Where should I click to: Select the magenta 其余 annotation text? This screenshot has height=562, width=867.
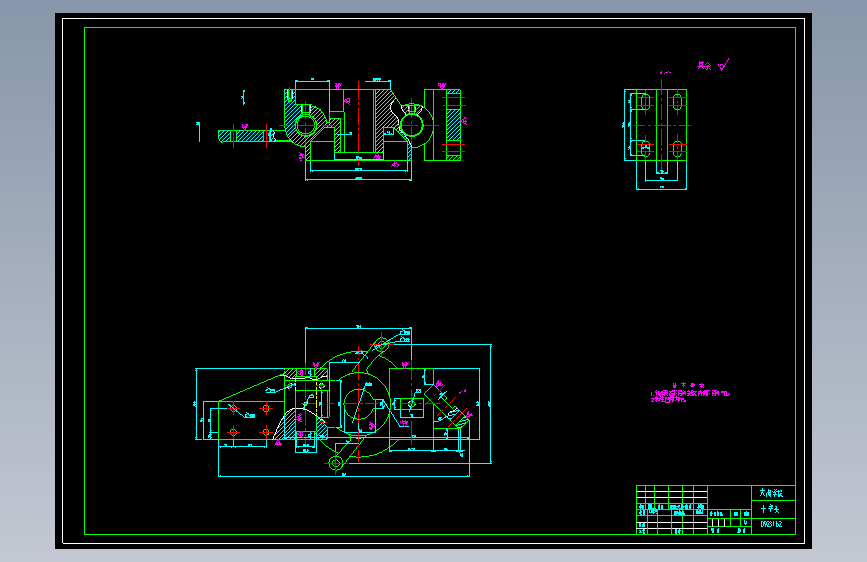[x=704, y=66]
